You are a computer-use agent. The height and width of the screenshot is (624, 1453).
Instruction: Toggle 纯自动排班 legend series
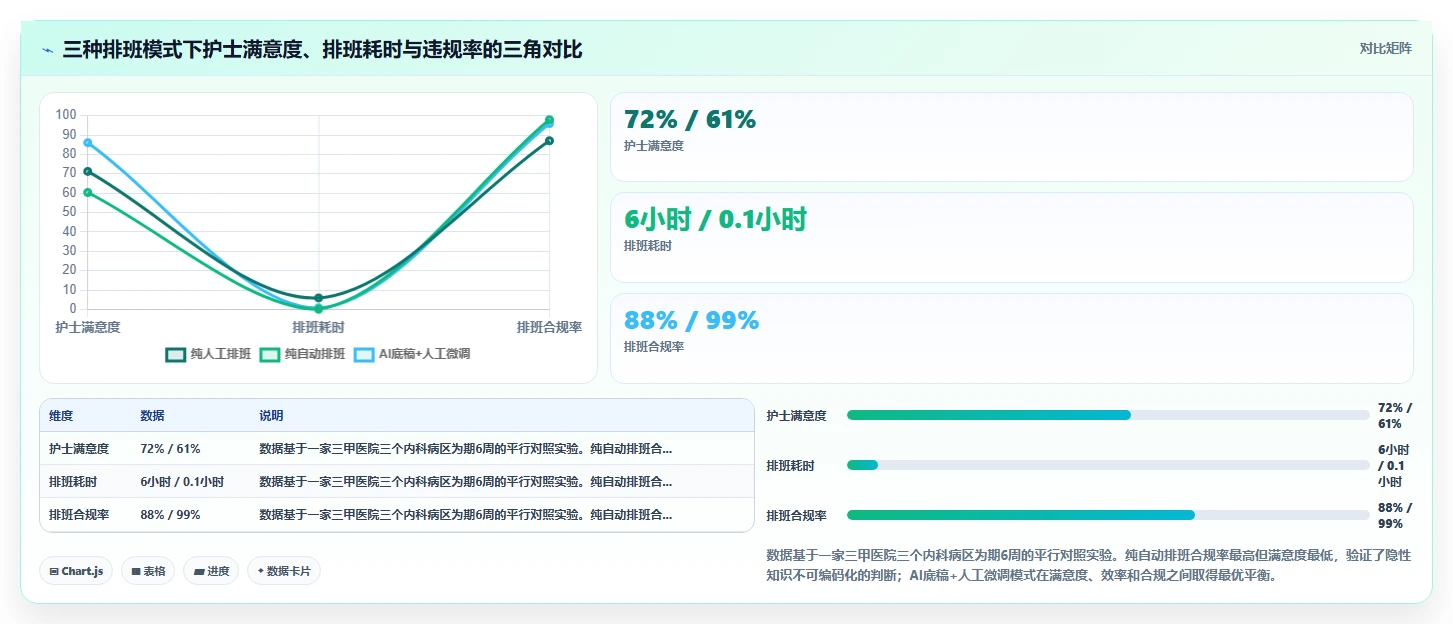tap(302, 354)
